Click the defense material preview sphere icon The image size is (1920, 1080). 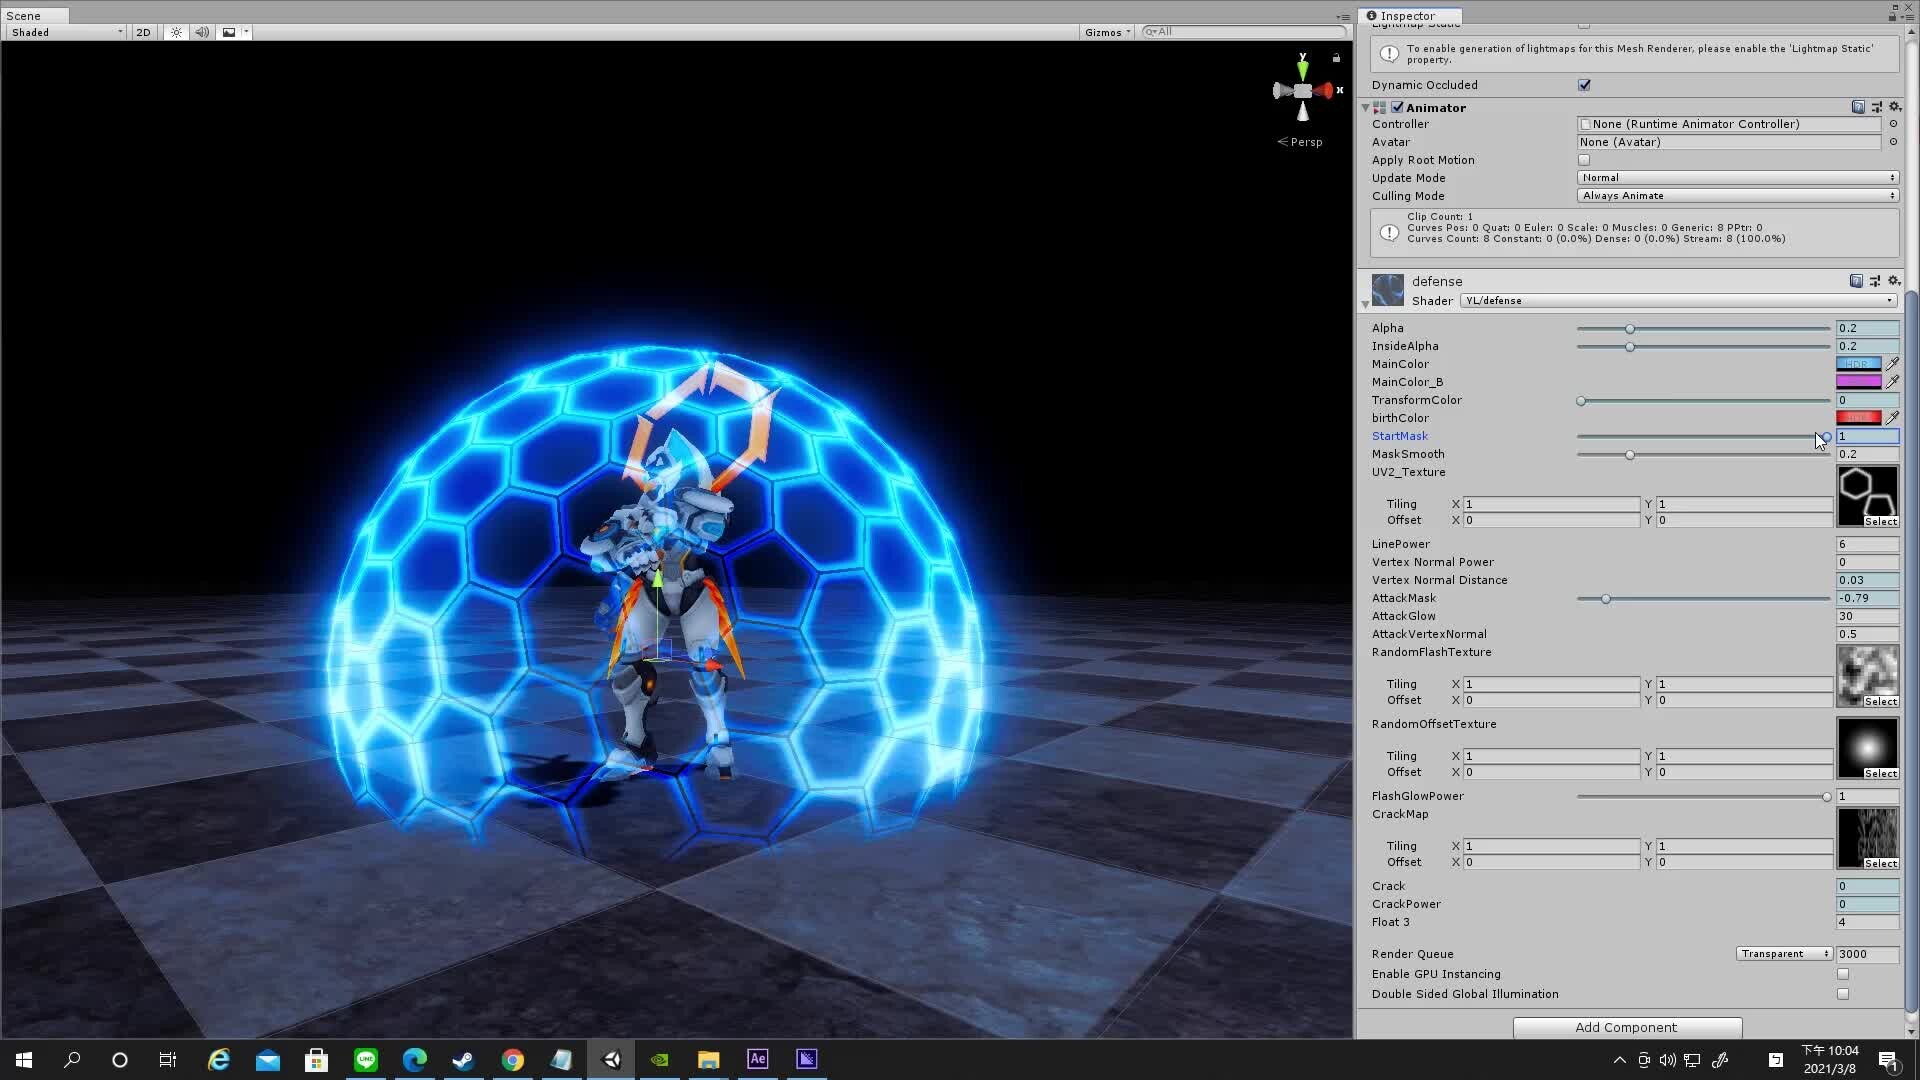1387,290
